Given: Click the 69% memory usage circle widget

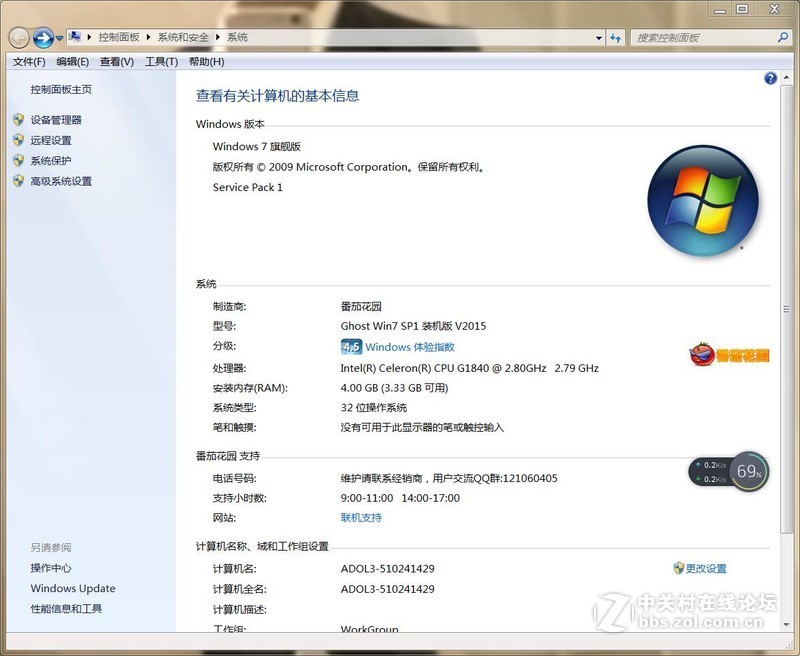Looking at the screenshot, I should (x=748, y=471).
